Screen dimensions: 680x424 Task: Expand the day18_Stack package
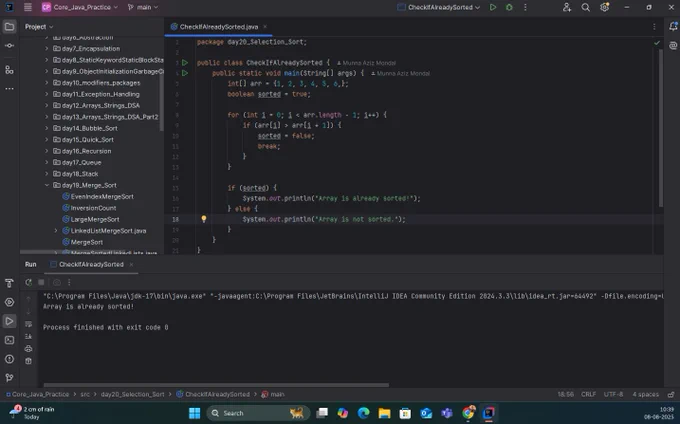[47, 174]
